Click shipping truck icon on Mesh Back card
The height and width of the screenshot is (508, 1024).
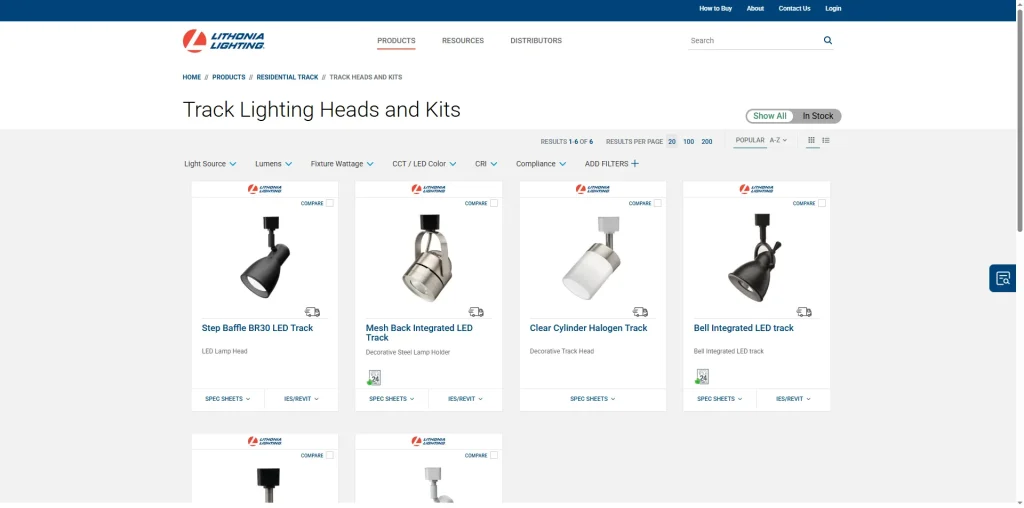pos(476,312)
